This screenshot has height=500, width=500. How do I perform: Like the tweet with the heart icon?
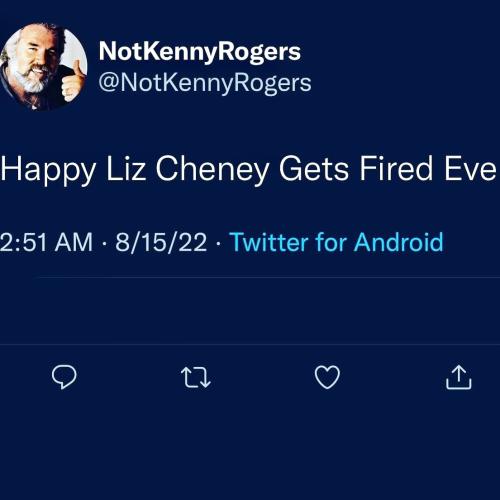[x=327, y=377]
